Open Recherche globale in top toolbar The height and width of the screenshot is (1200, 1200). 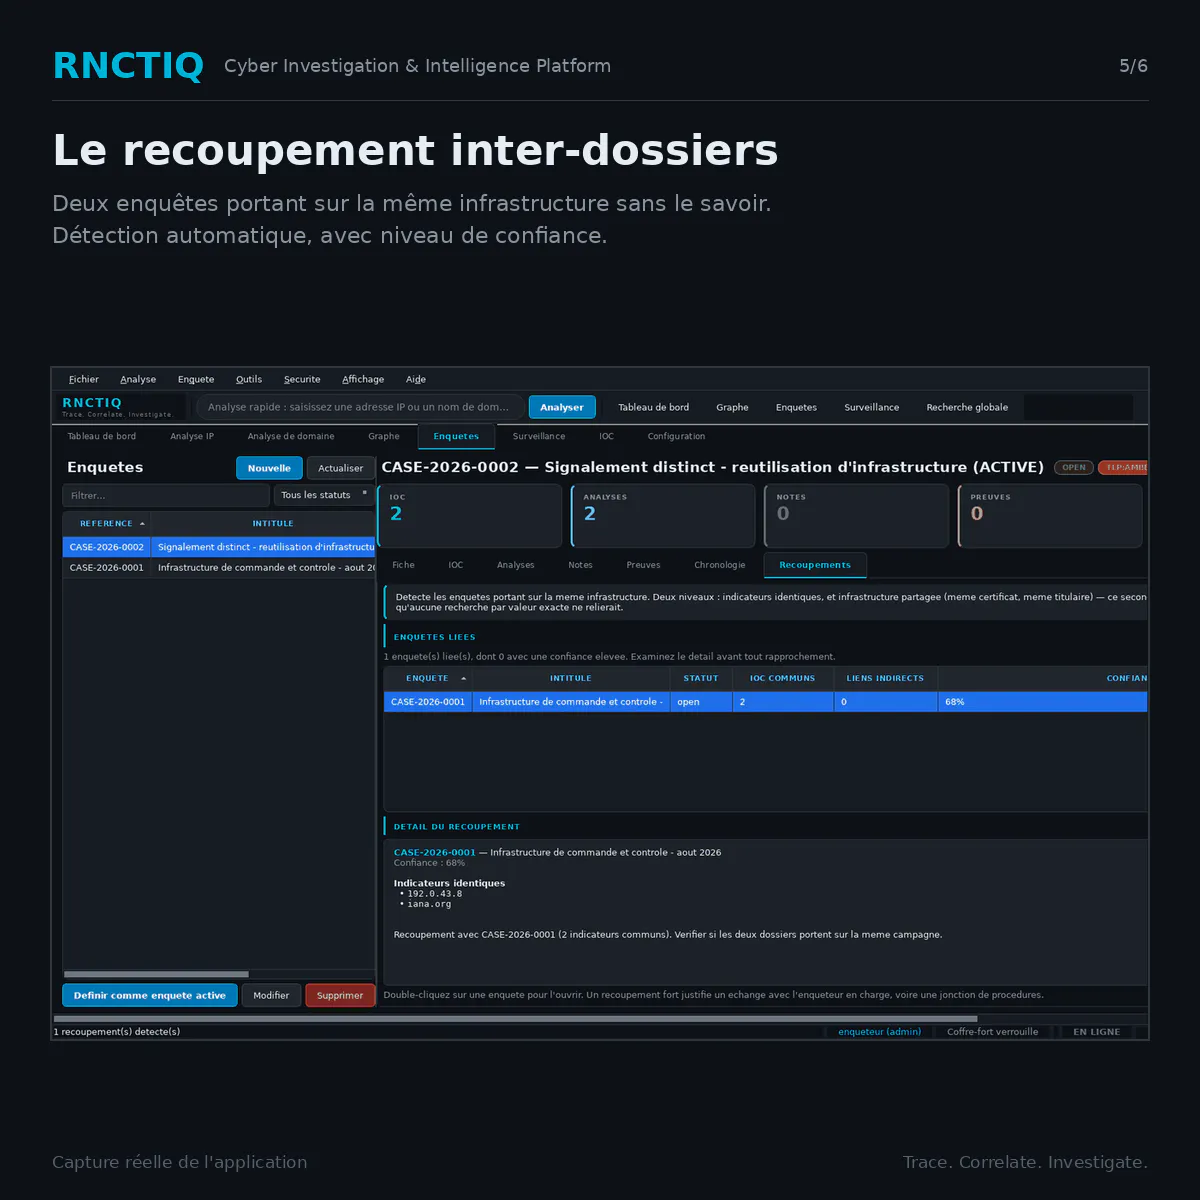tap(967, 407)
